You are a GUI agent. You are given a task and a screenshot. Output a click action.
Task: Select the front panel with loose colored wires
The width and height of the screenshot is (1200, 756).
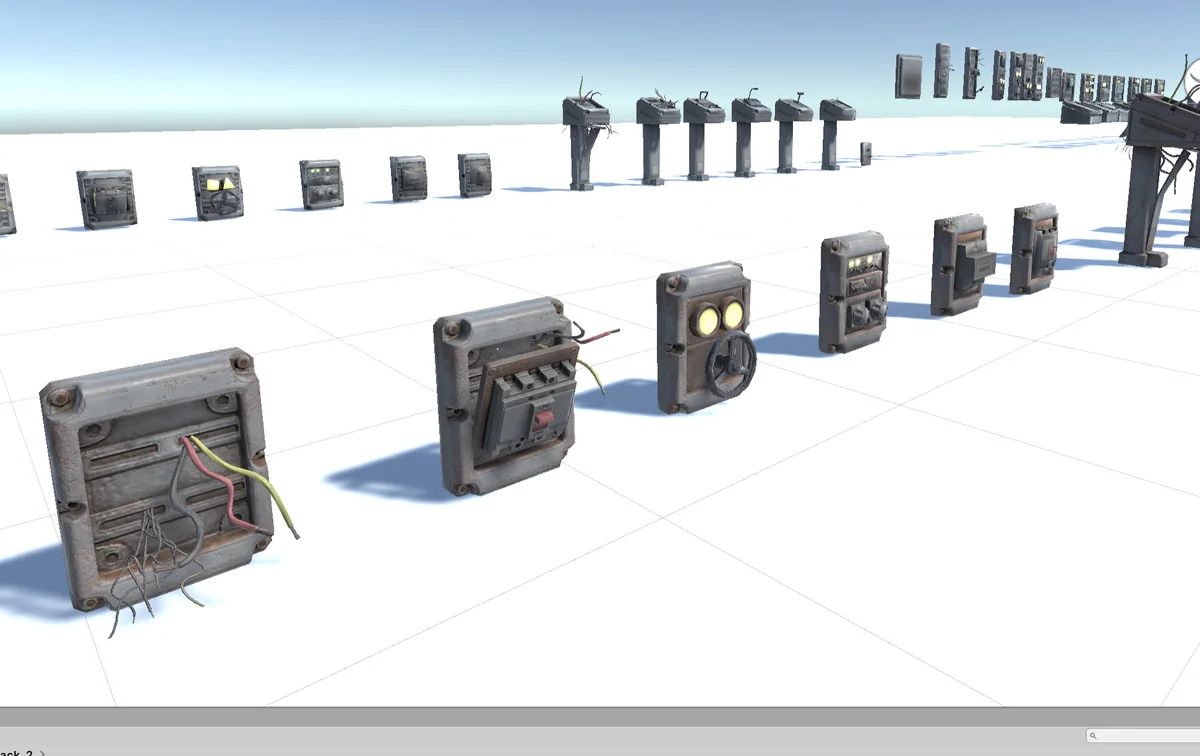[155, 477]
